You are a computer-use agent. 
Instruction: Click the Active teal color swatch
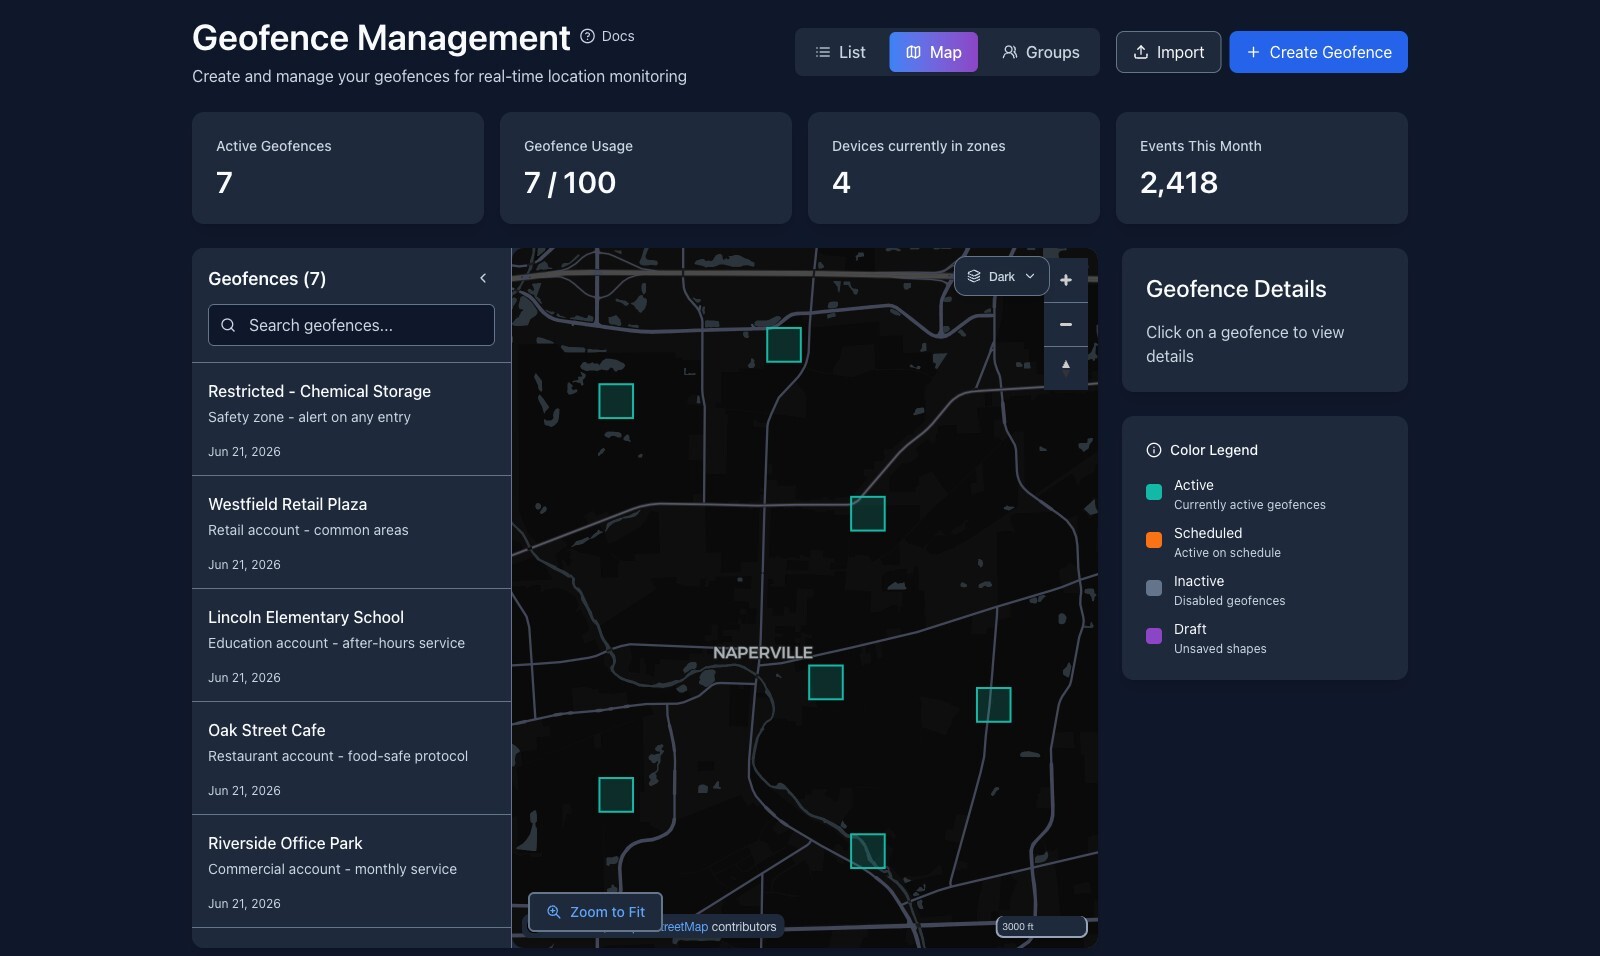coord(1154,492)
